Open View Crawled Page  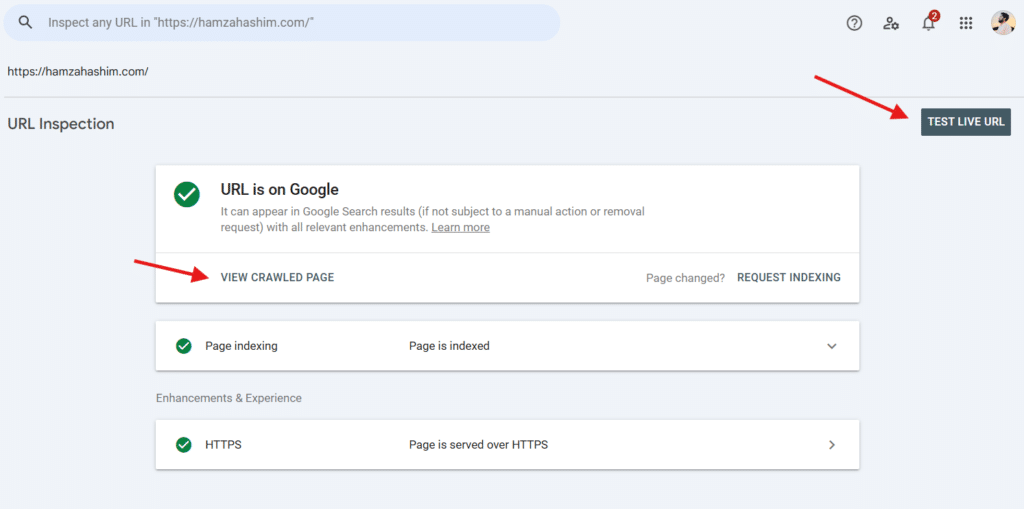click(278, 277)
